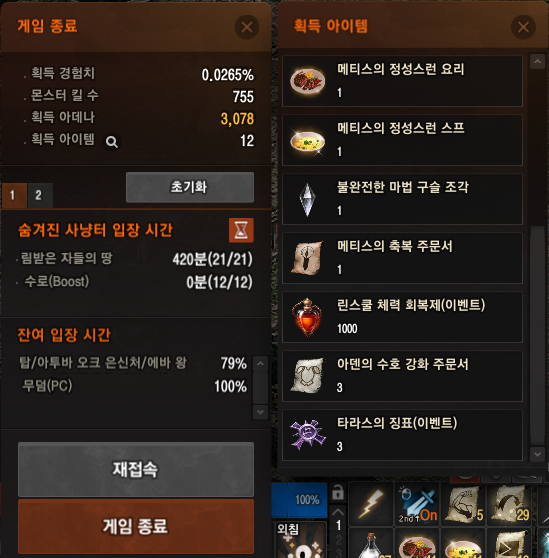Viewport: 549px width, 558px height.
Task: Select tab 1 in the exit panel
Action: (14, 195)
